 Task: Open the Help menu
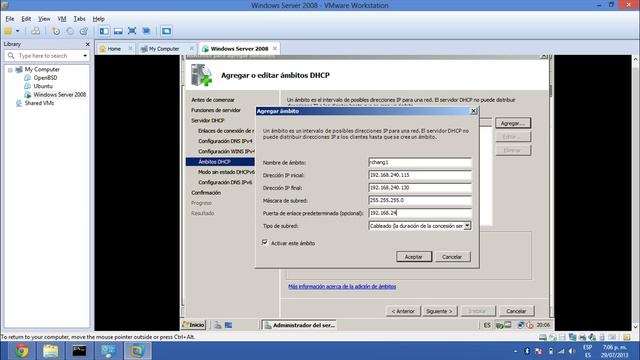(98, 19)
